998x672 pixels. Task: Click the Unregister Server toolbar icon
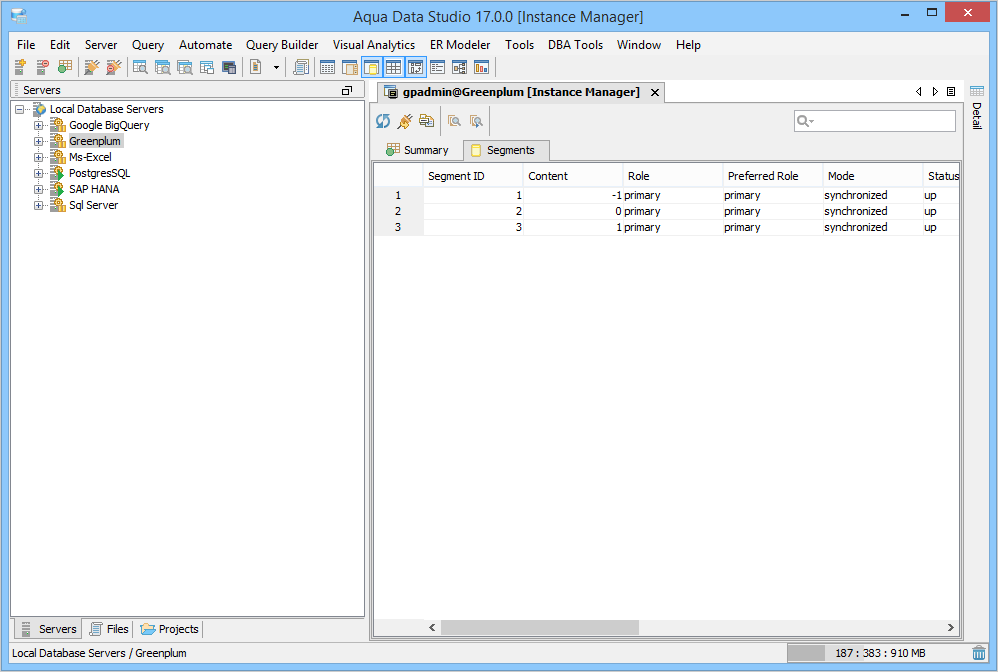coord(42,67)
